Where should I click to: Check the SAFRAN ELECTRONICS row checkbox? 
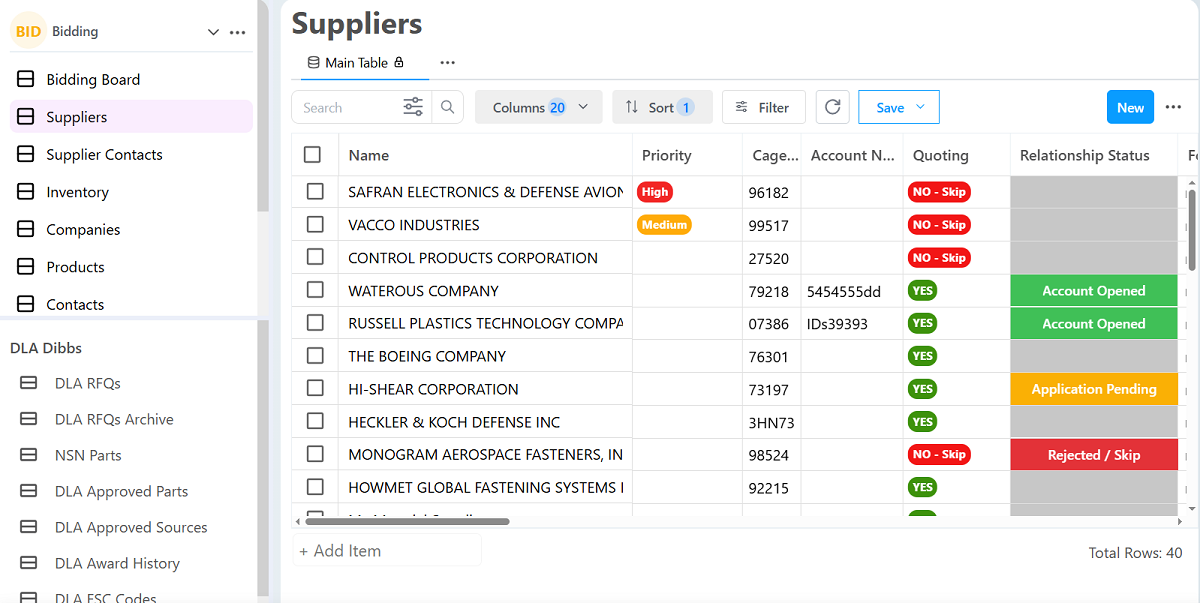pyautogui.click(x=315, y=191)
